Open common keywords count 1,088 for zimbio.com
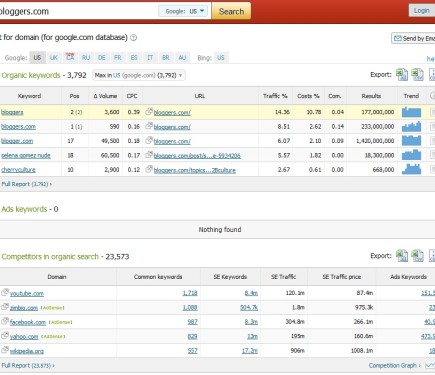 [190, 307]
